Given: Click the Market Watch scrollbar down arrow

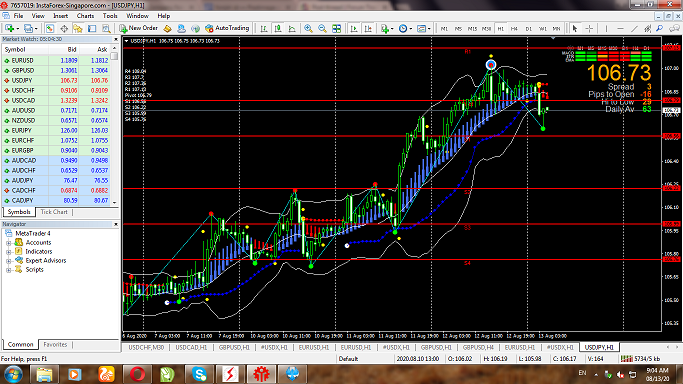Looking at the screenshot, I should tap(115, 202).
